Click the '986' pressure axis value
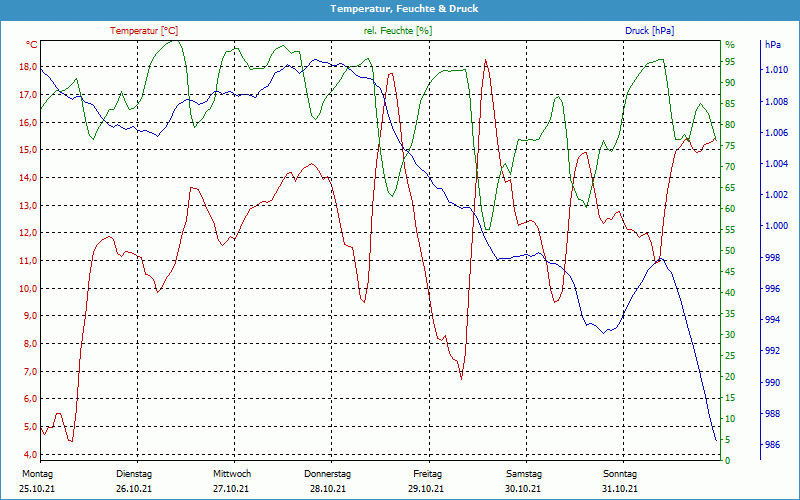Viewport: 800px width, 500px height. click(x=773, y=445)
